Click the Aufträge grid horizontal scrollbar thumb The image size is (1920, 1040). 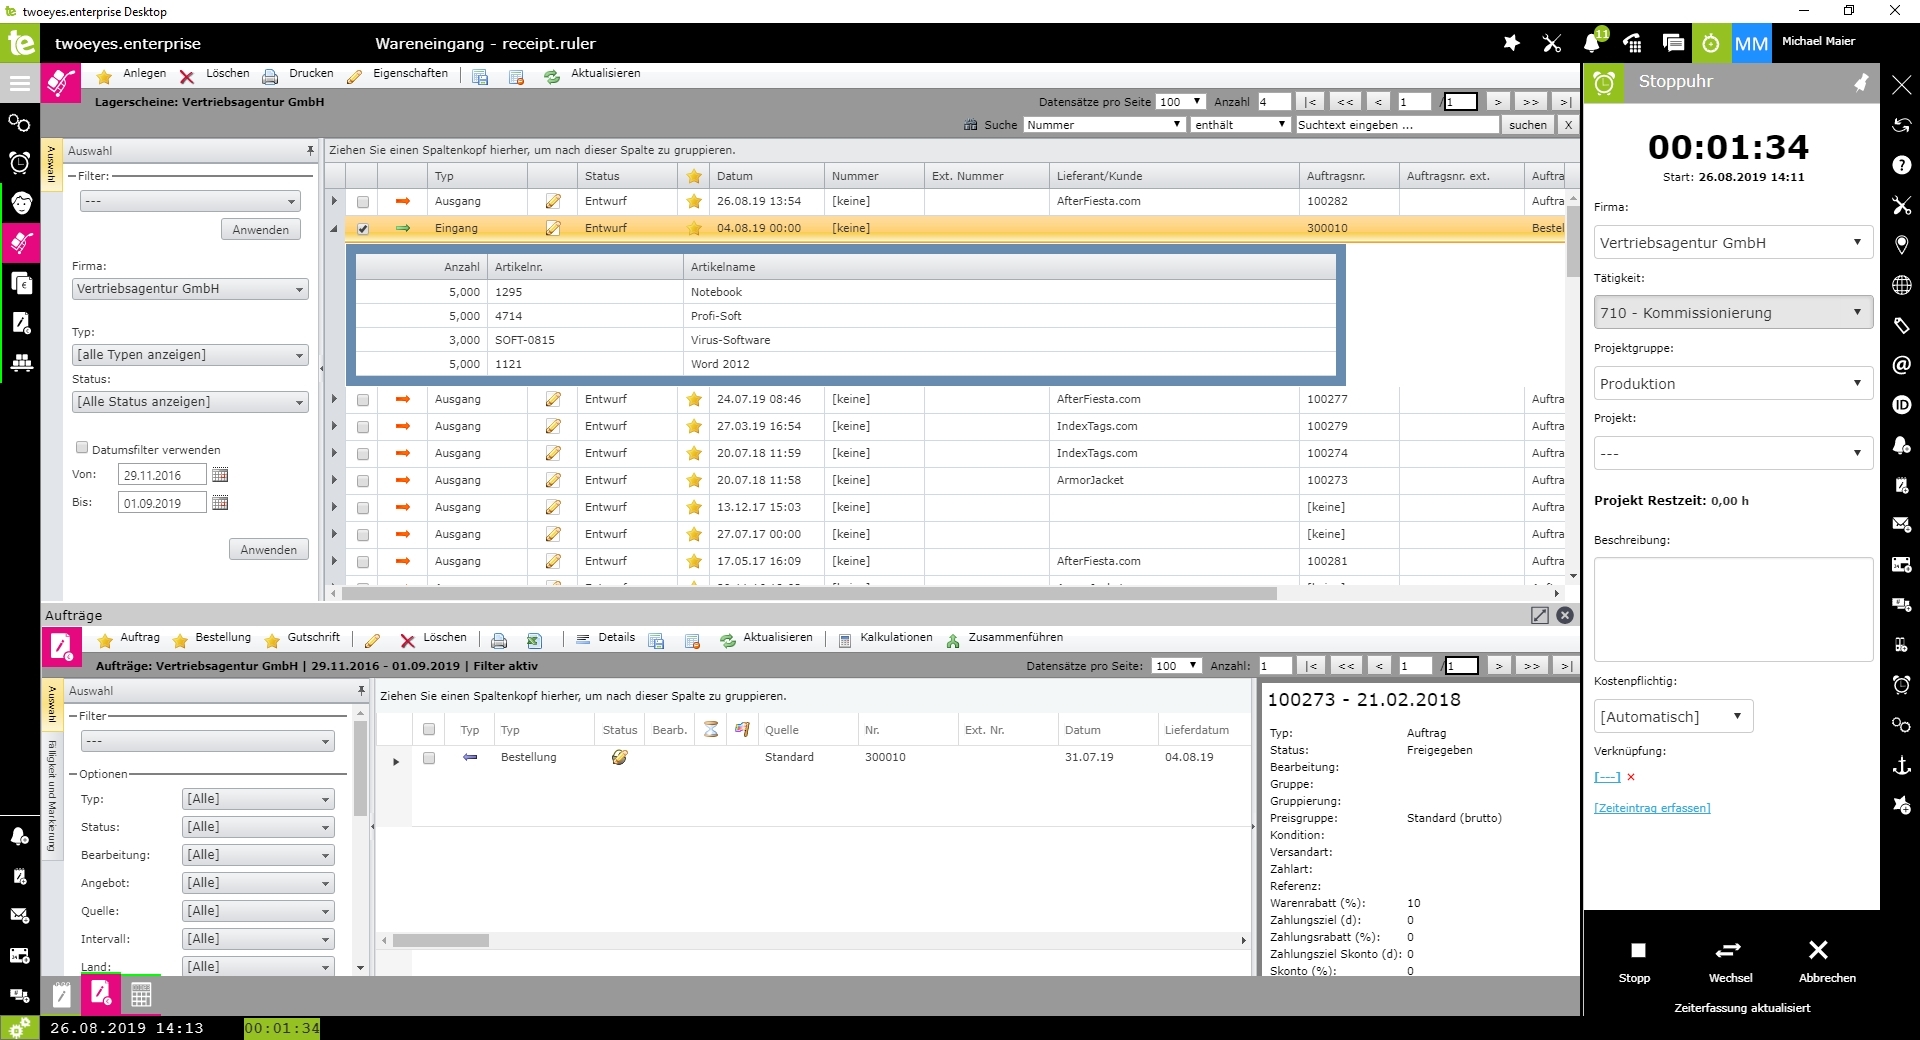click(x=441, y=941)
